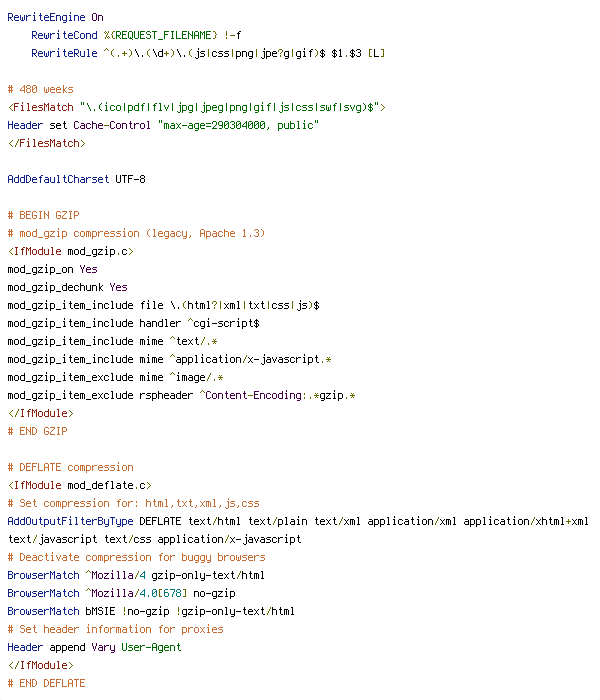The image size is (600, 700).
Task: Click the mod_gzip_dechunk Yes line
Action: 67,287
